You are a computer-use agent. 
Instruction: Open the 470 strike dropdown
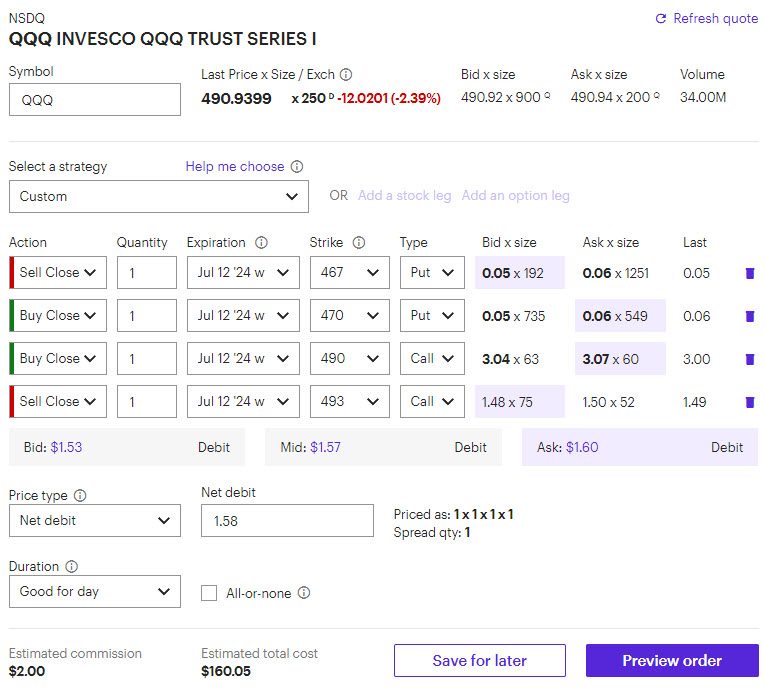(x=349, y=316)
